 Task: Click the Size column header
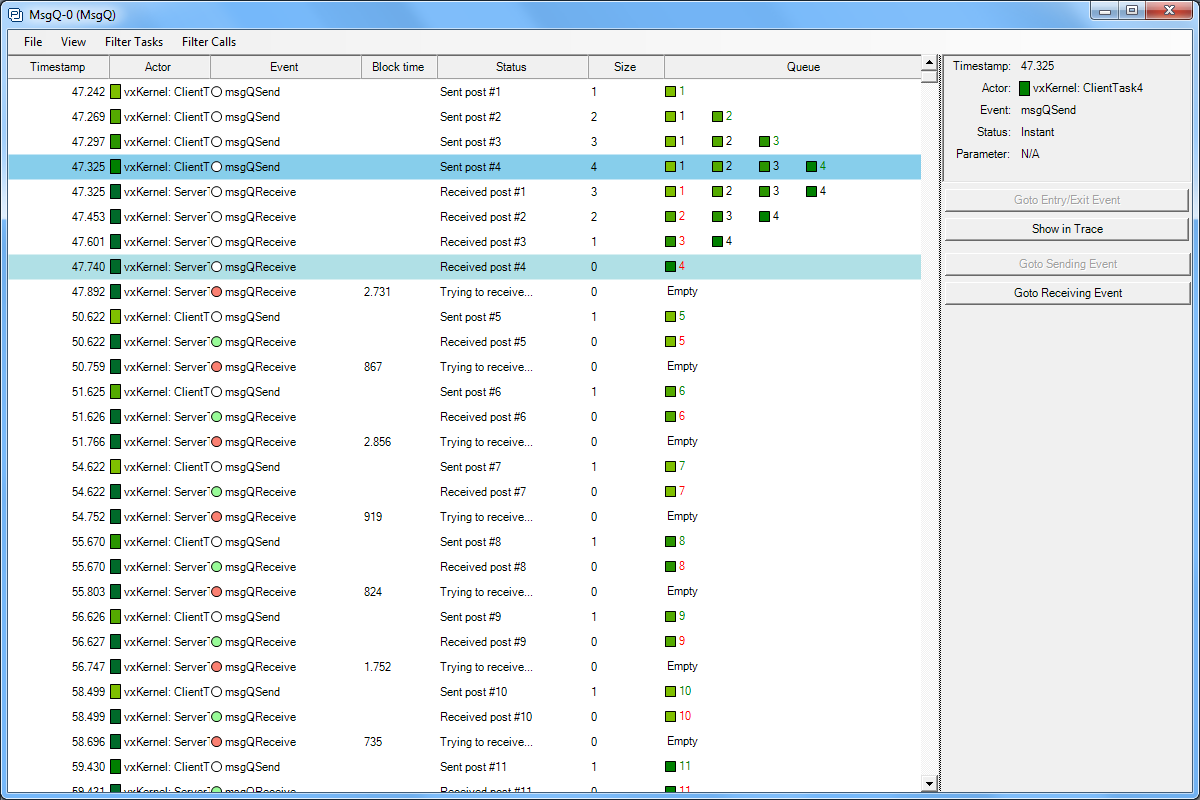coord(625,67)
